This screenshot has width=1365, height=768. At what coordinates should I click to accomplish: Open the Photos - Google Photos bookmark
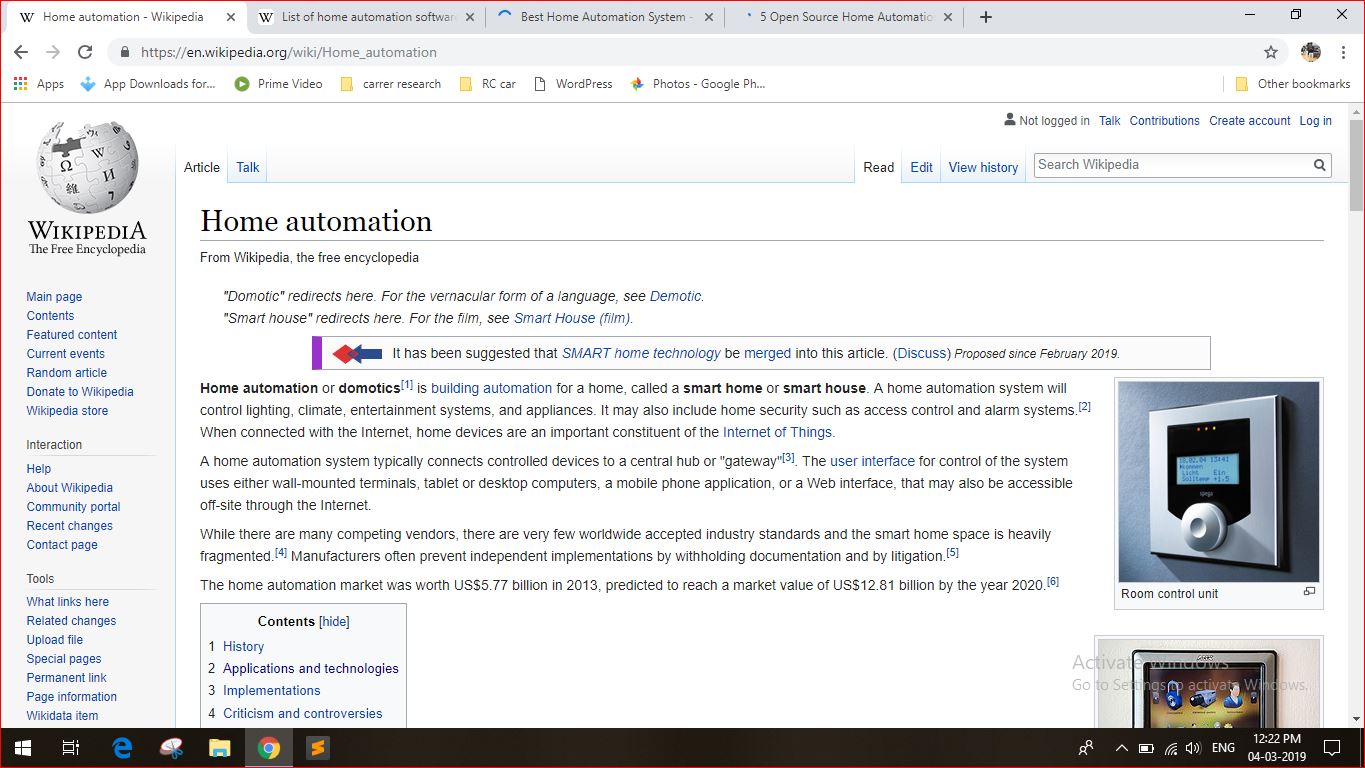tap(697, 84)
